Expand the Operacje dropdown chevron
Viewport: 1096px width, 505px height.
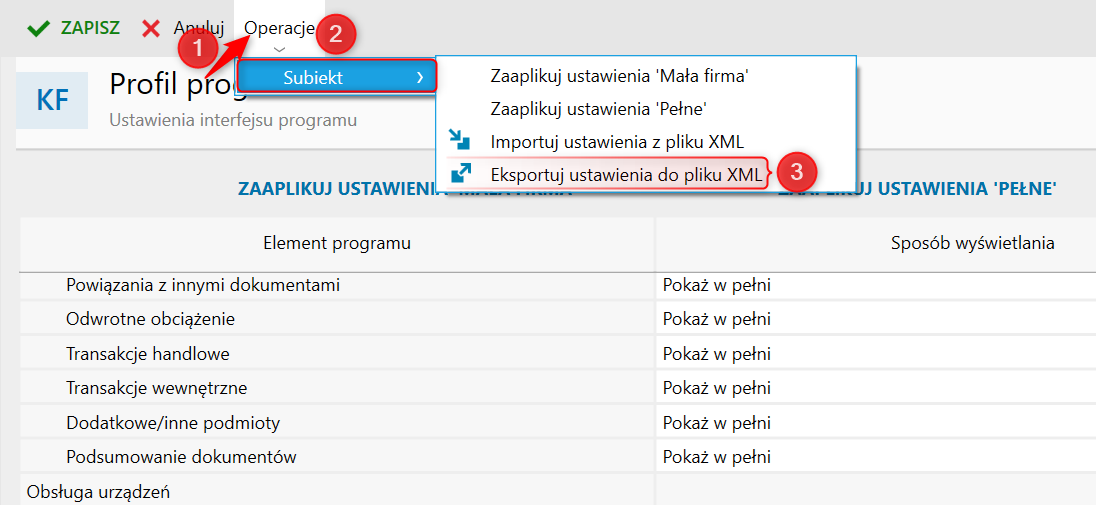click(x=279, y=49)
